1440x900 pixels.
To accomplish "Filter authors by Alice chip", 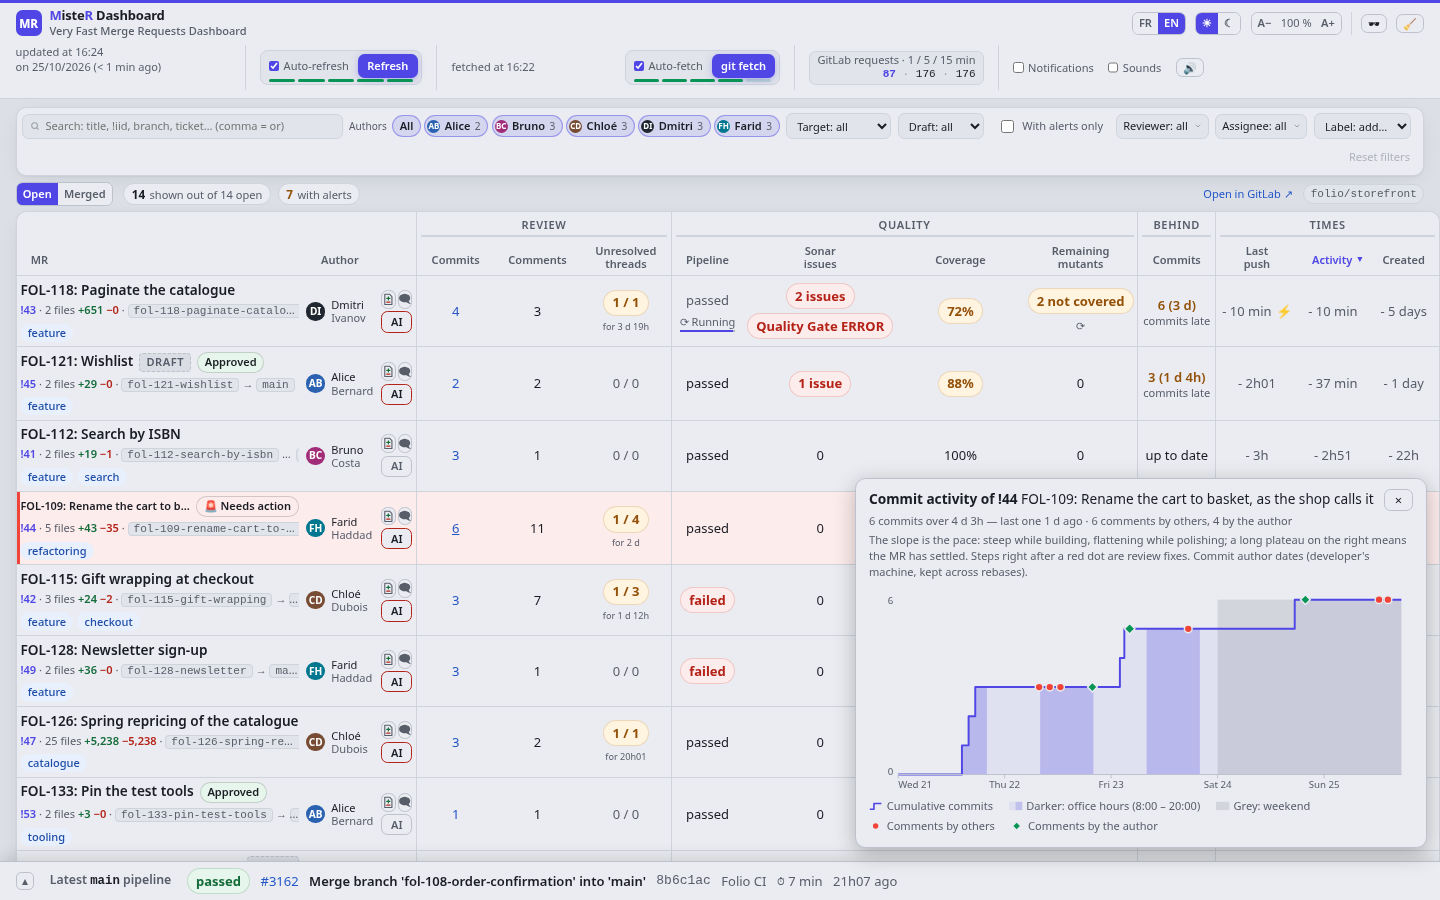I will [455, 126].
